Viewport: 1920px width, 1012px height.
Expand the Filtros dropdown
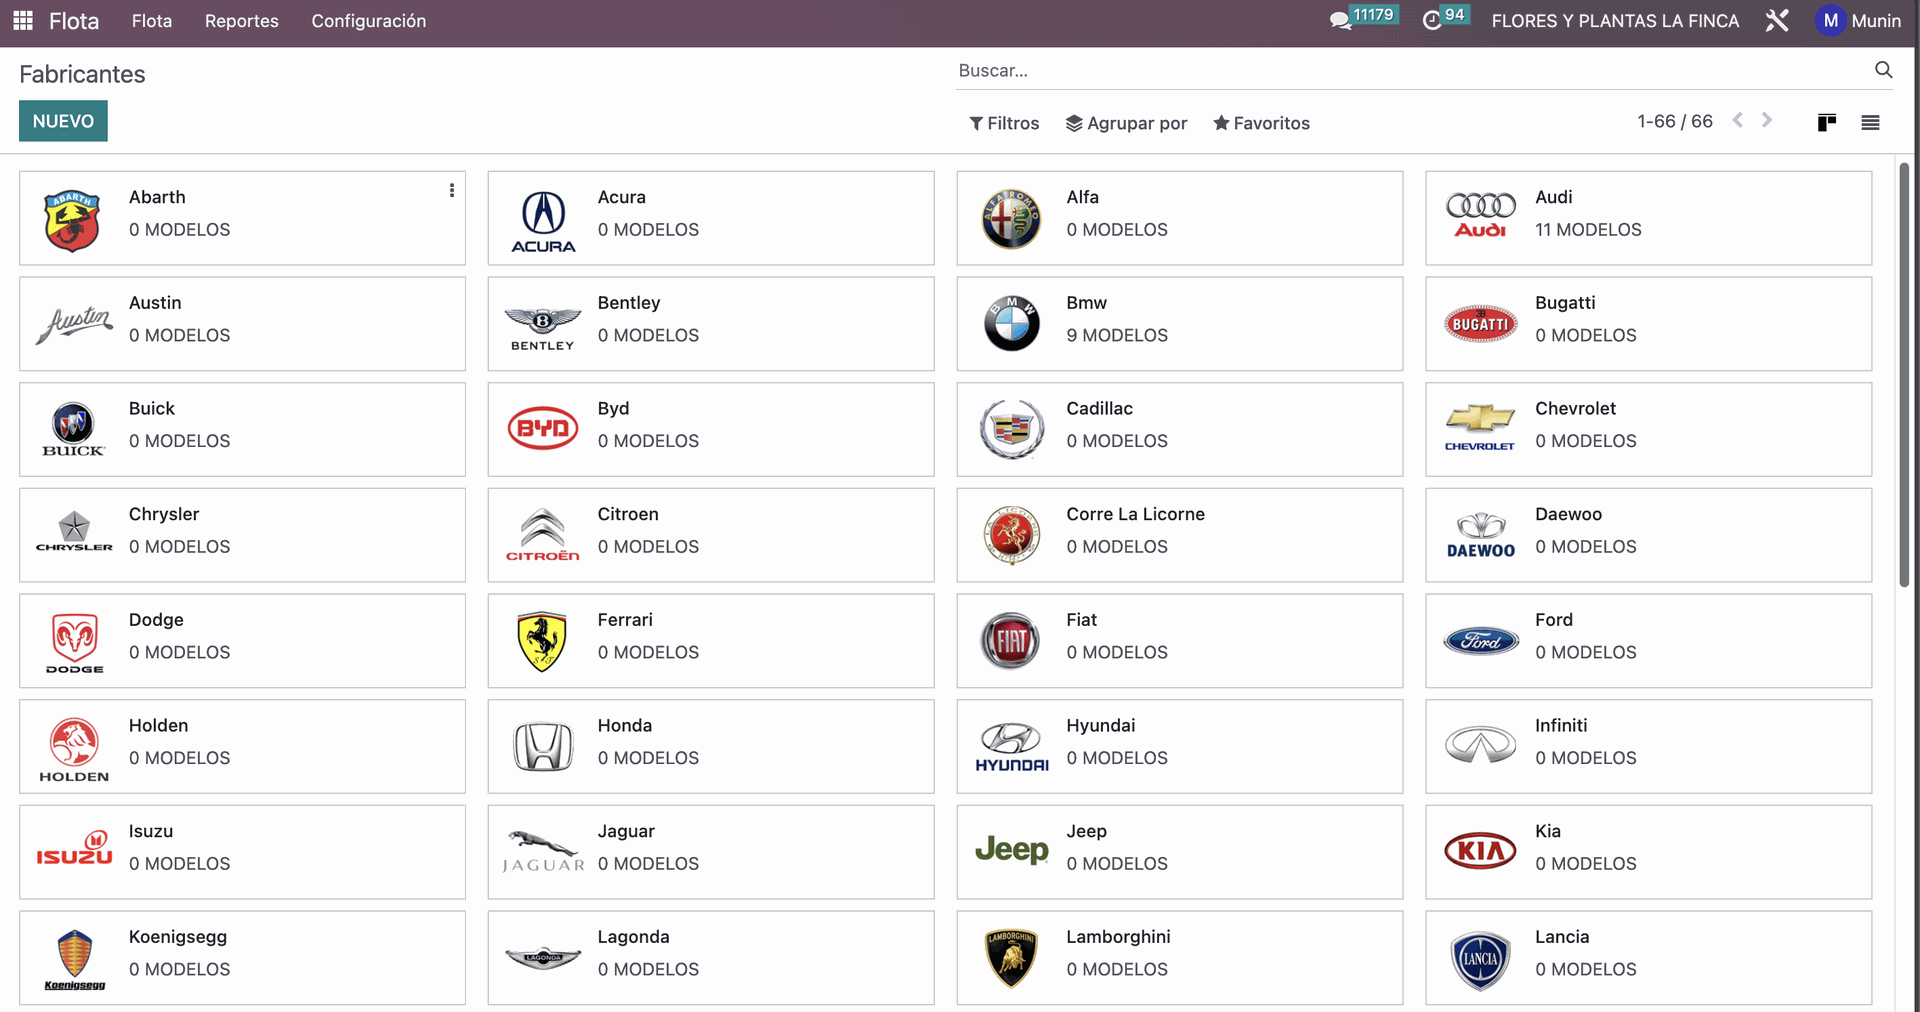point(1004,123)
